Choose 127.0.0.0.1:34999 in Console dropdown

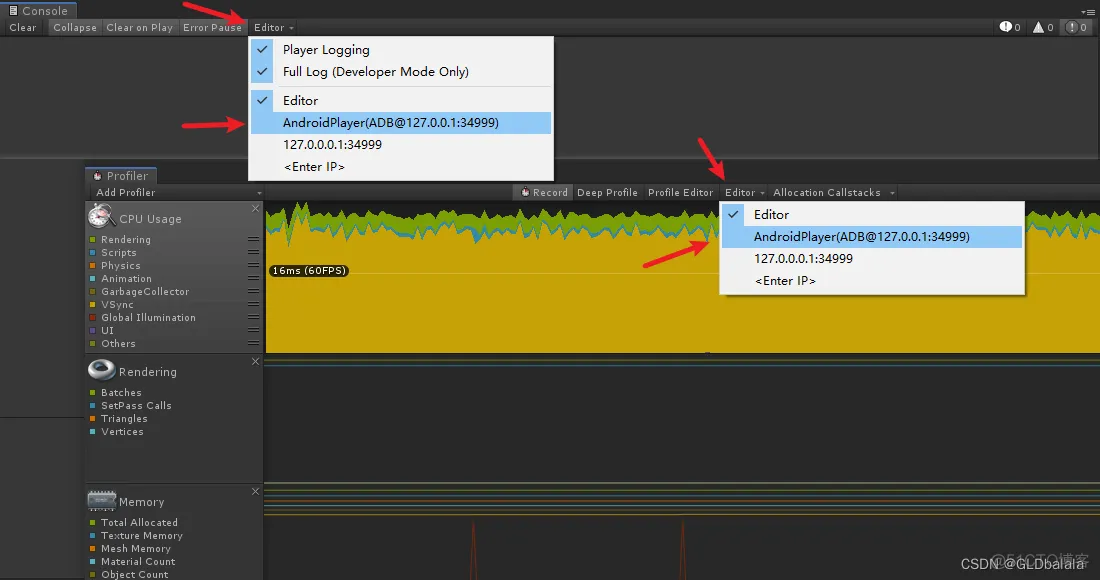click(401, 144)
